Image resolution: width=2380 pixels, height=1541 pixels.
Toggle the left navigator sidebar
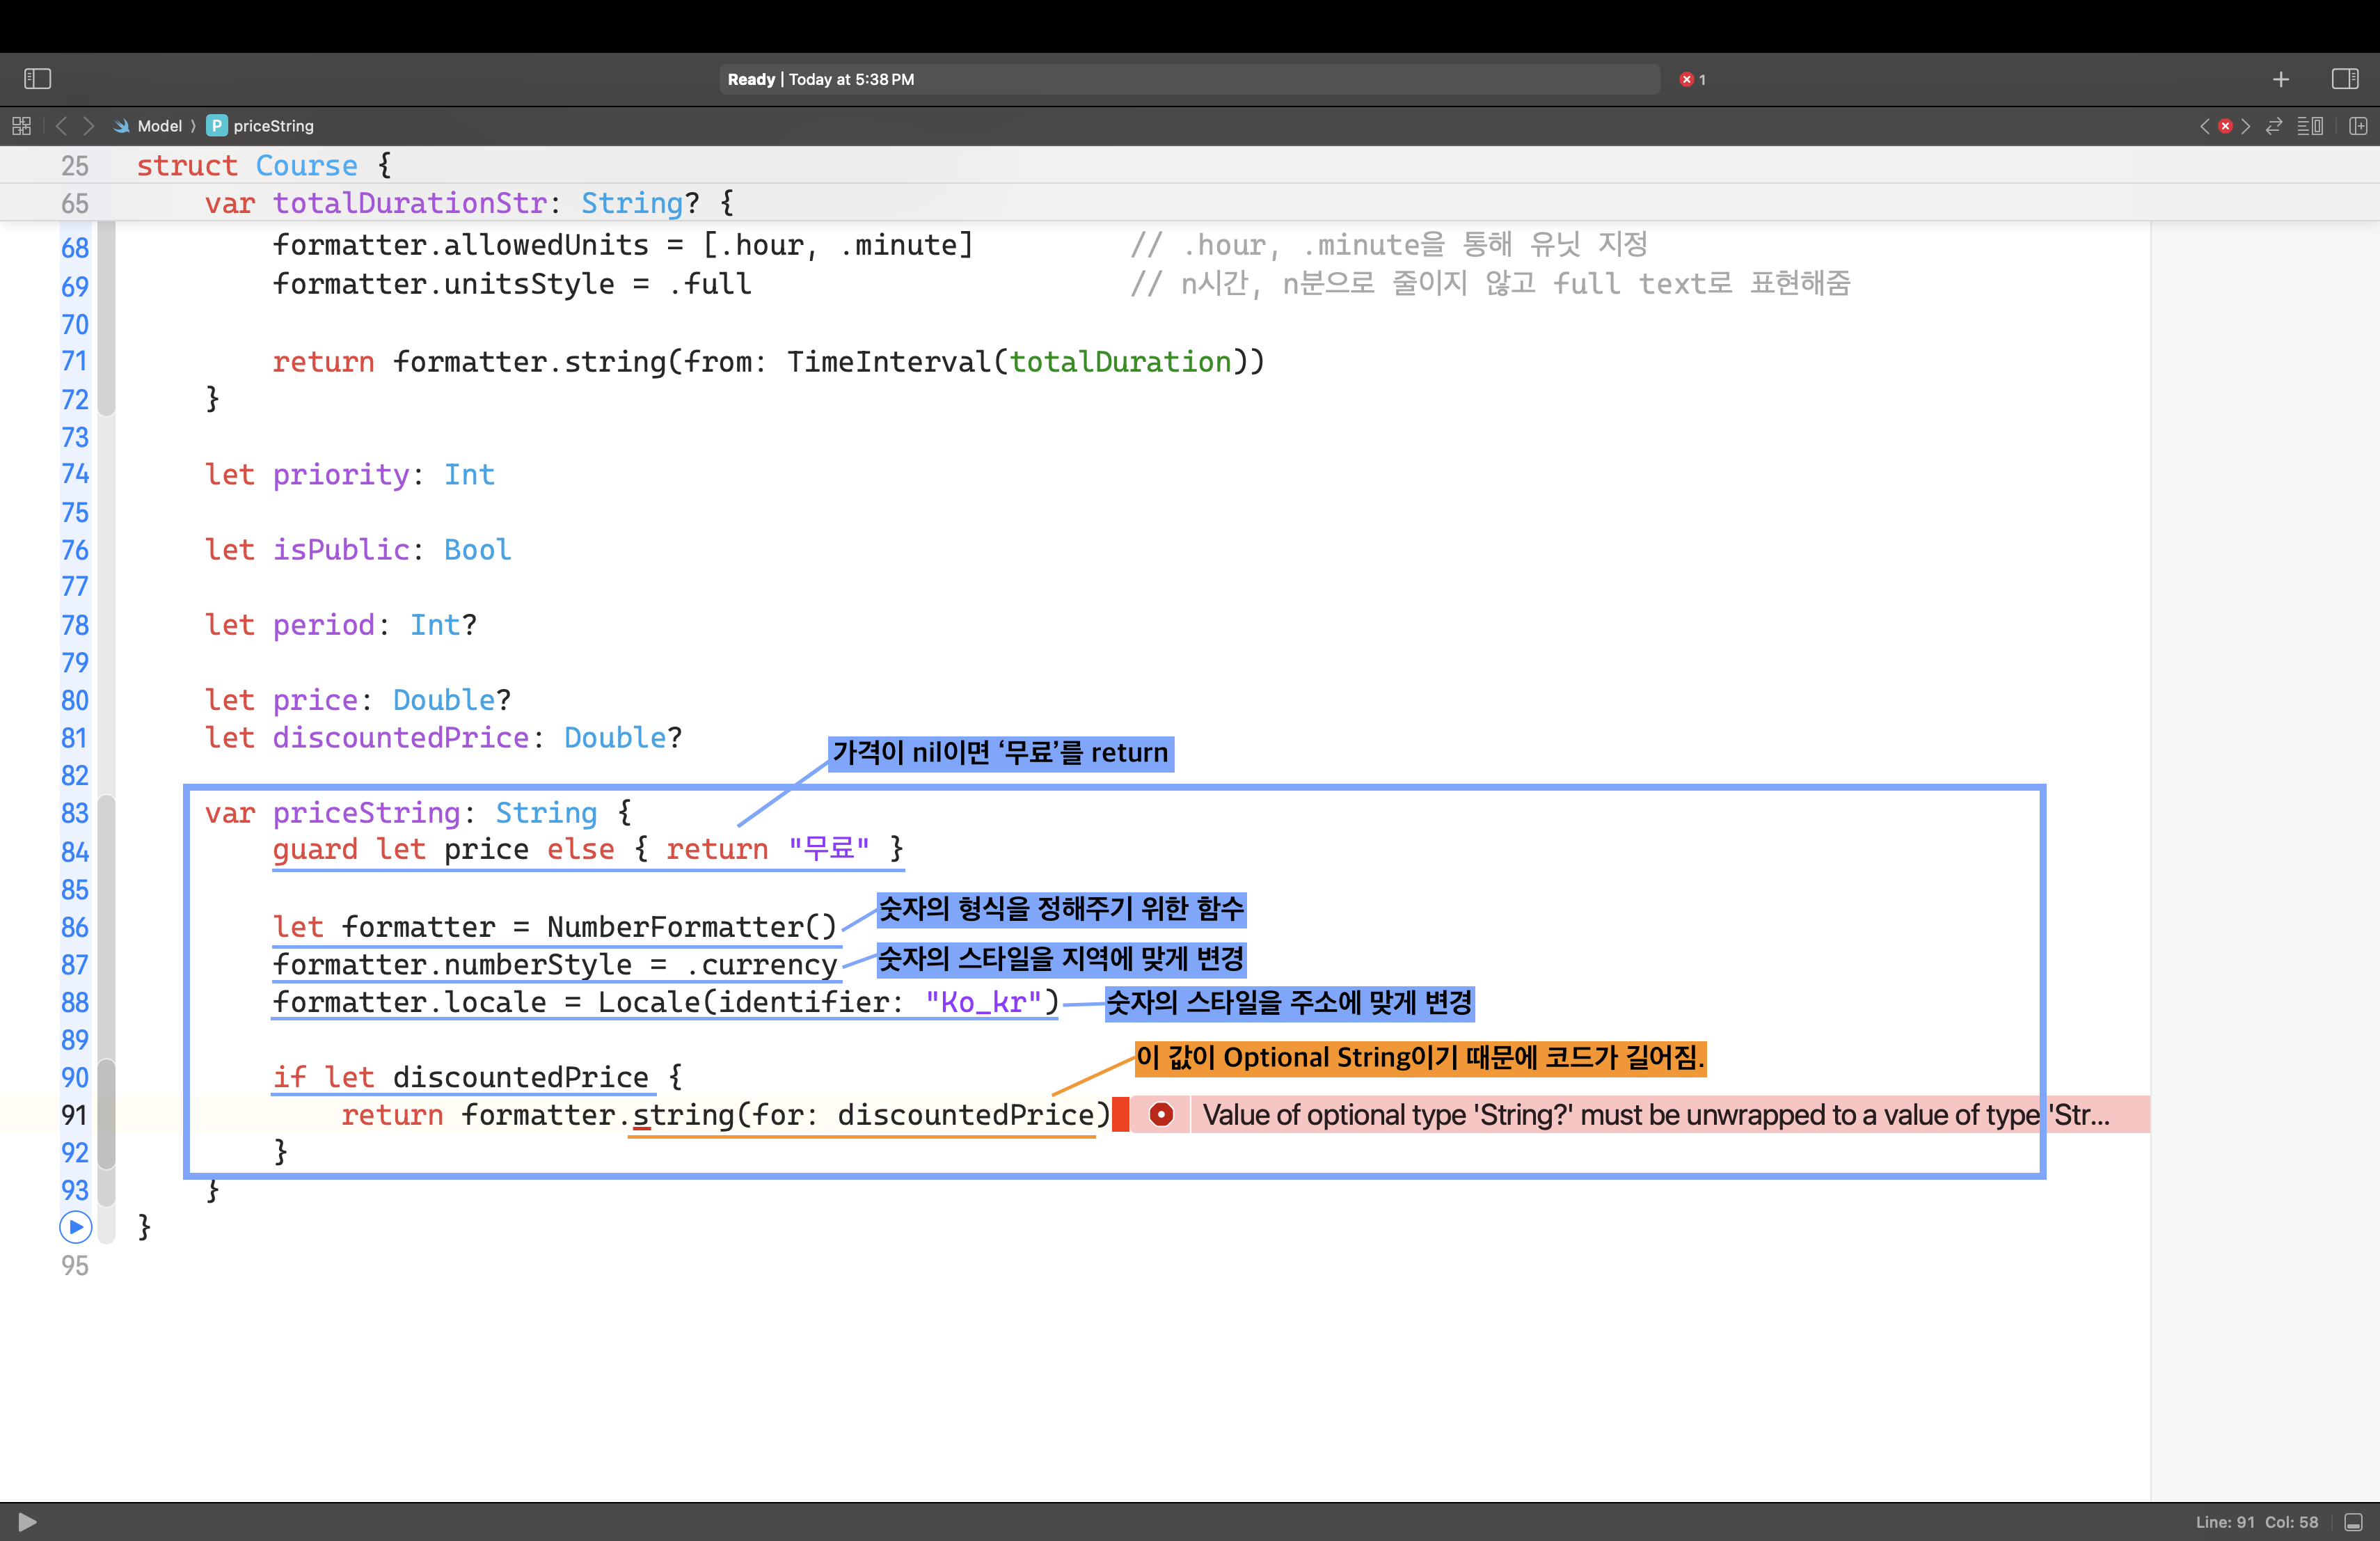(37, 78)
